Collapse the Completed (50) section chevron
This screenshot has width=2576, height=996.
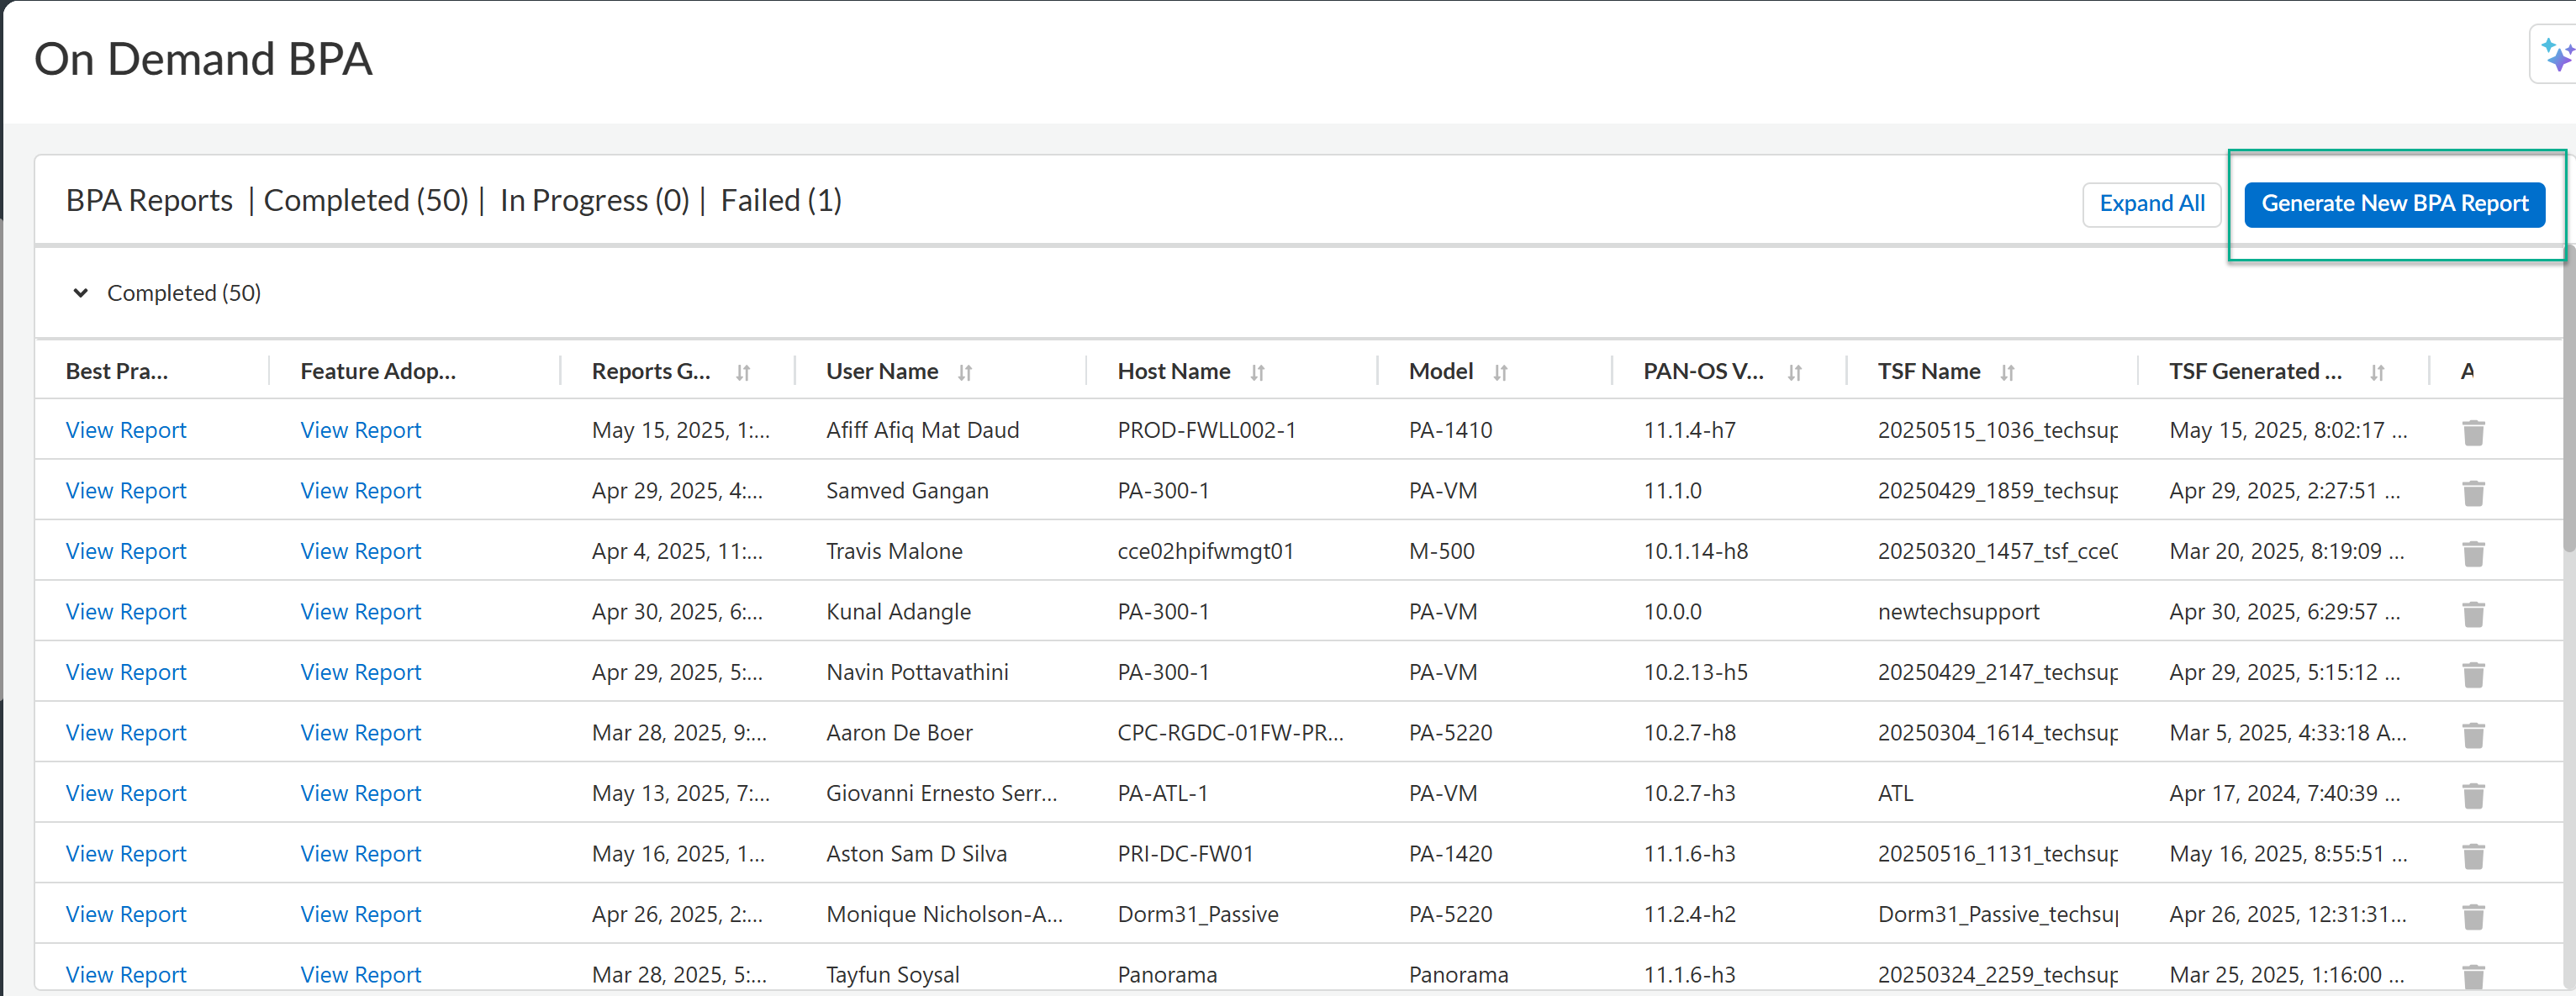pyautogui.click(x=81, y=293)
